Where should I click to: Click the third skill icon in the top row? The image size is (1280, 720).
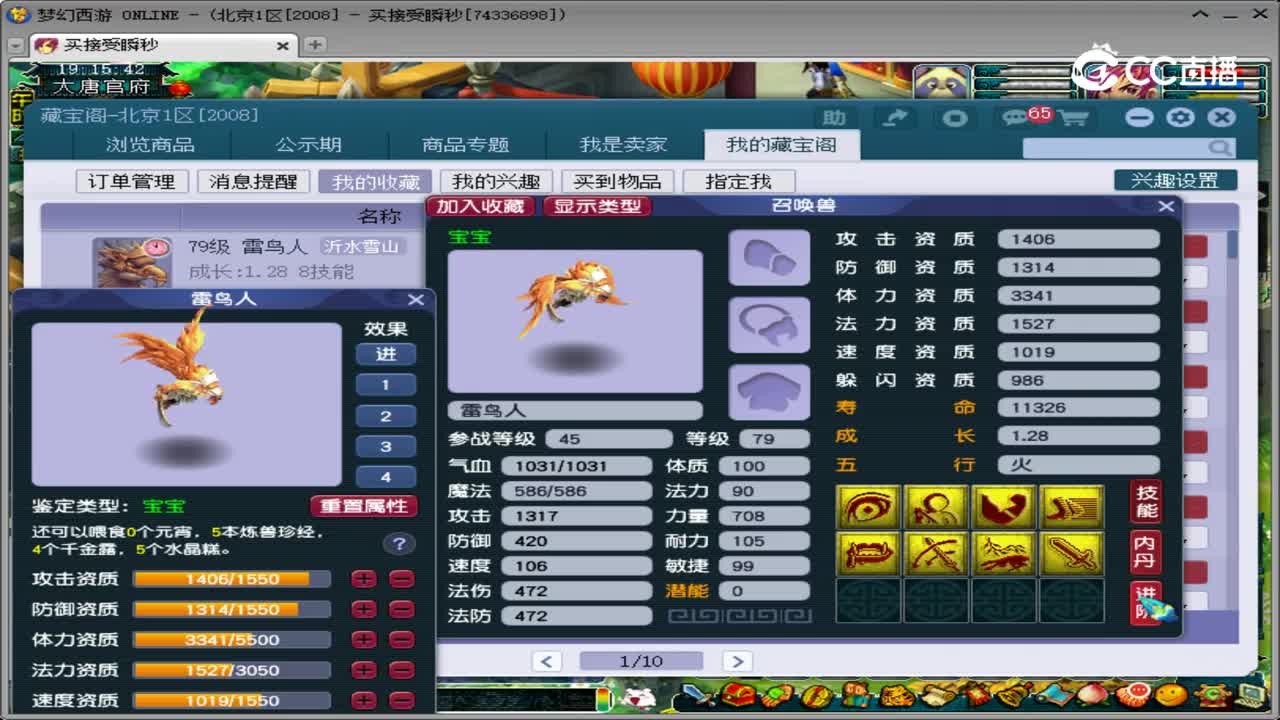click(x=1004, y=508)
